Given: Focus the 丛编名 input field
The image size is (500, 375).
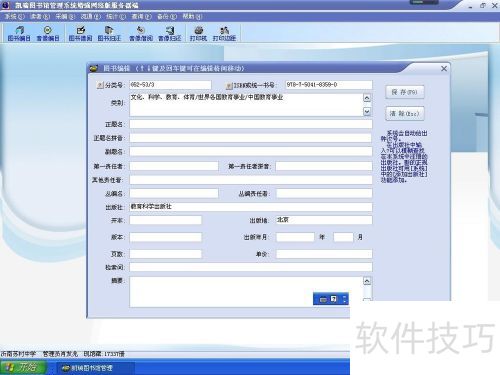Looking at the screenshot, I should pos(174,193).
